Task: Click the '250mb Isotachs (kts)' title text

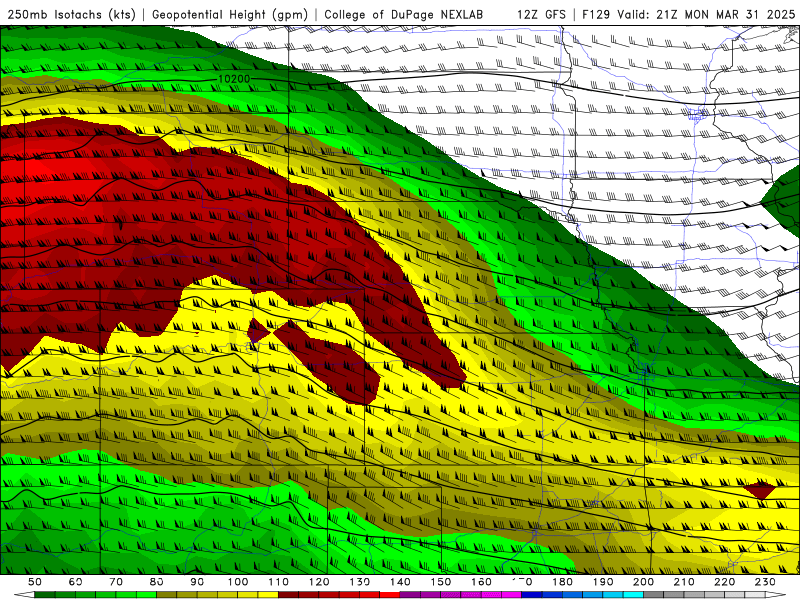Action: [72, 14]
